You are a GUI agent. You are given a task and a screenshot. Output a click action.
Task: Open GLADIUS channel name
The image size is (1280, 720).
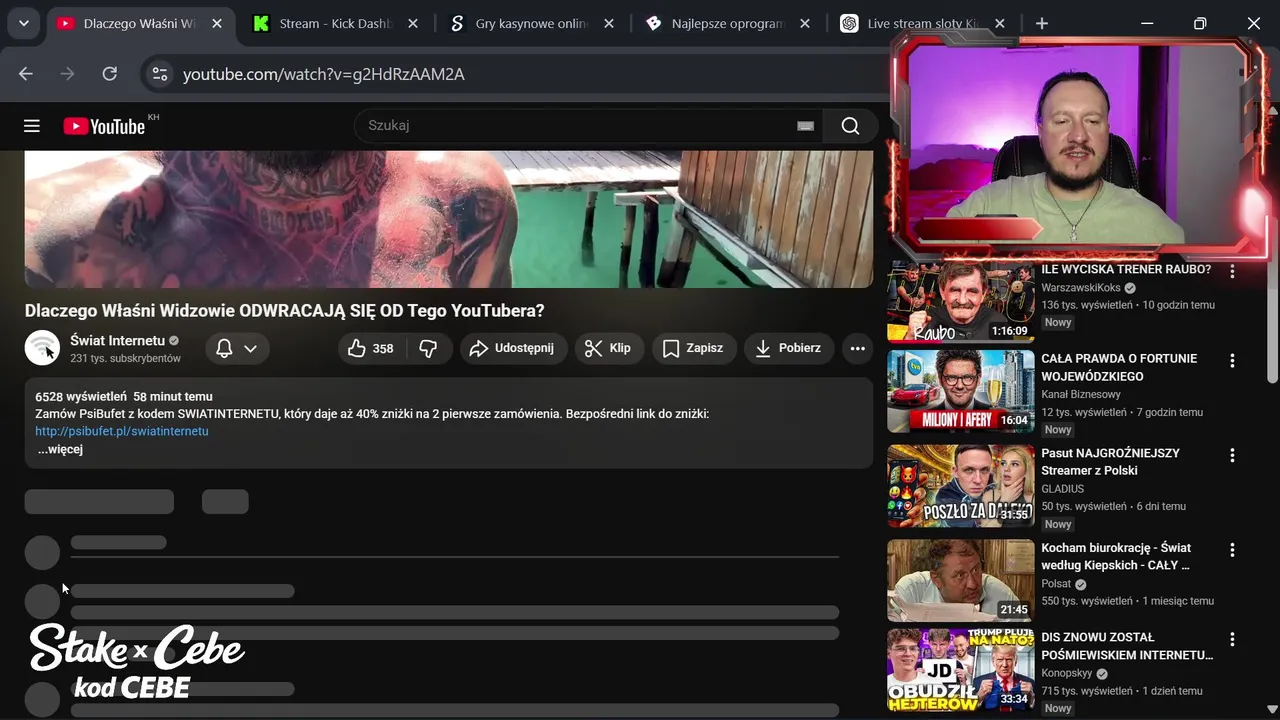coord(1062,489)
